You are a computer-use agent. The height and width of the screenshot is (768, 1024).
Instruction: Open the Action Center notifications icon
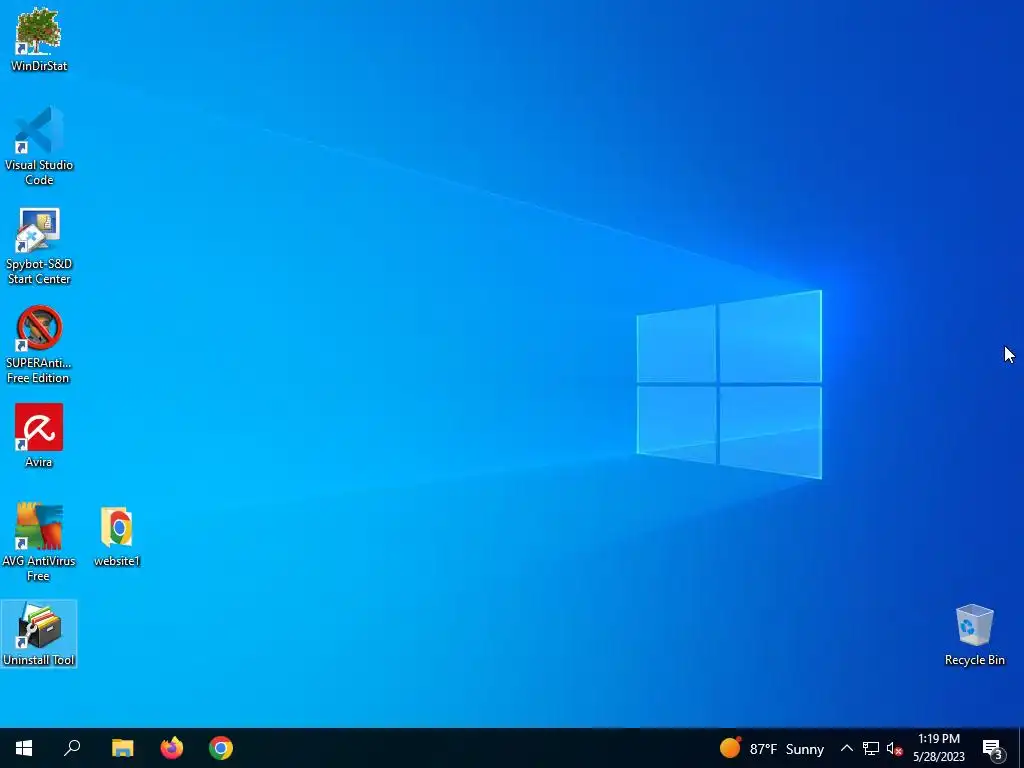coord(993,749)
